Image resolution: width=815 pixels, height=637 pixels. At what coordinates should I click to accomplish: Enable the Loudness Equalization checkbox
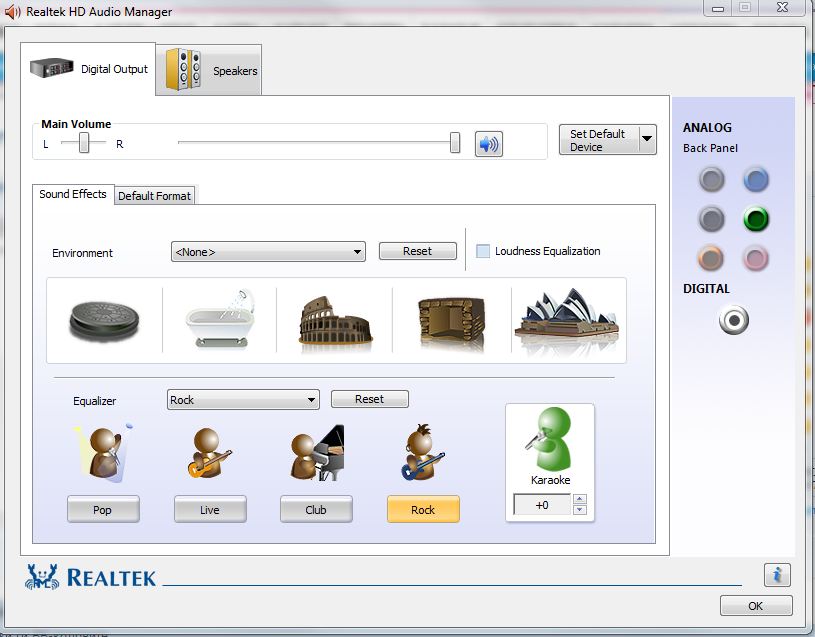(x=483, y=251)
